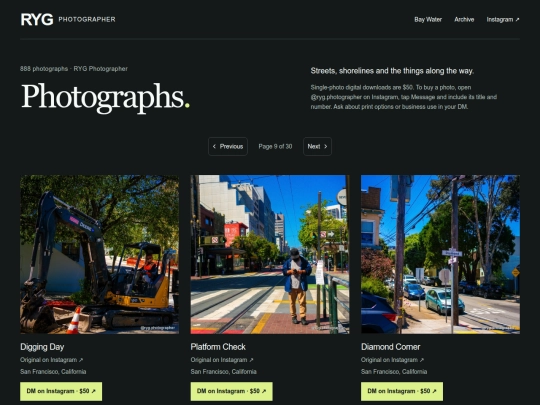Click San Francisco location under Diamond Corner
The image size is (540, 405).
click(x=394, y=372)
